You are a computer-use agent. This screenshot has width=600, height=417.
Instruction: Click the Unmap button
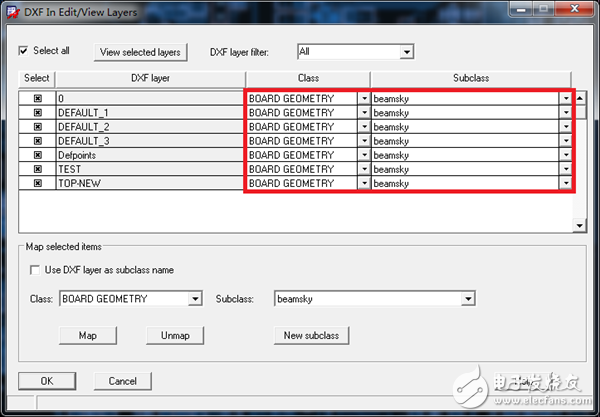coord(175,336)
